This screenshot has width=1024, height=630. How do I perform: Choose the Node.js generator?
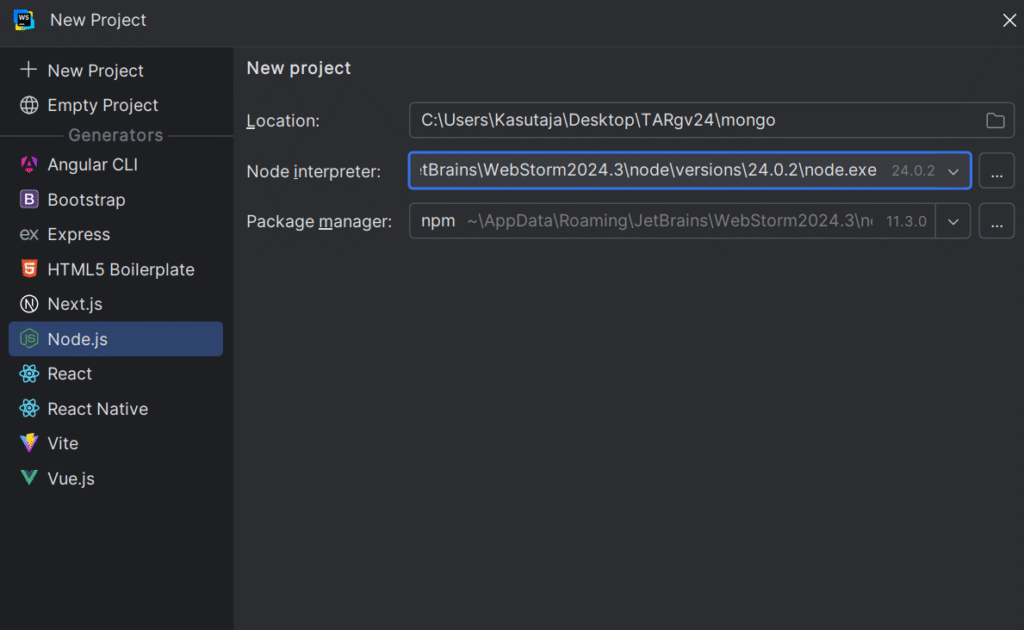[116, 339]
